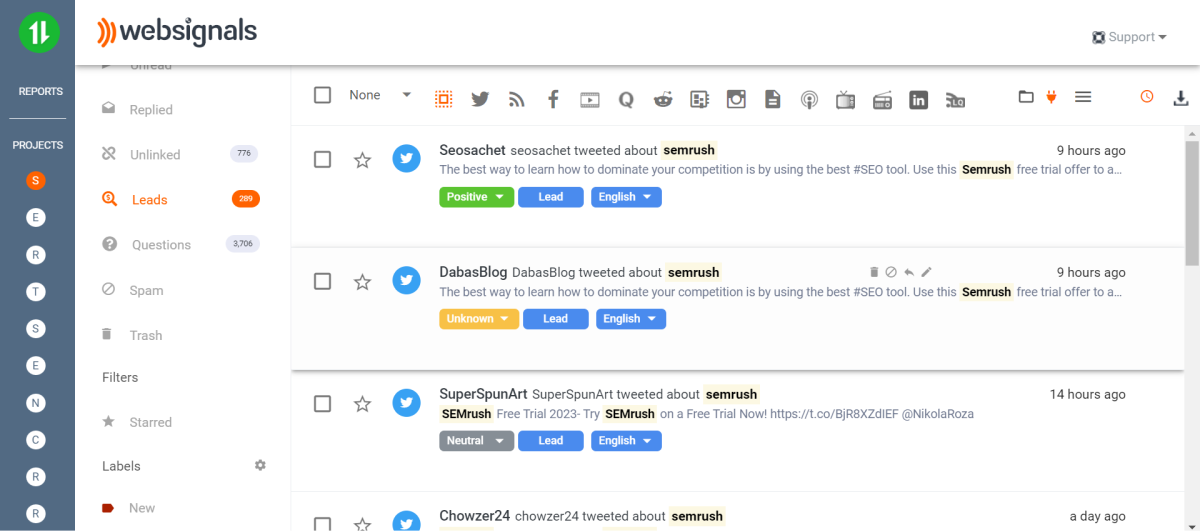Star the Seosachet mention
Image resolution: width=1200 pixels, height=531 pixels.
362,159
